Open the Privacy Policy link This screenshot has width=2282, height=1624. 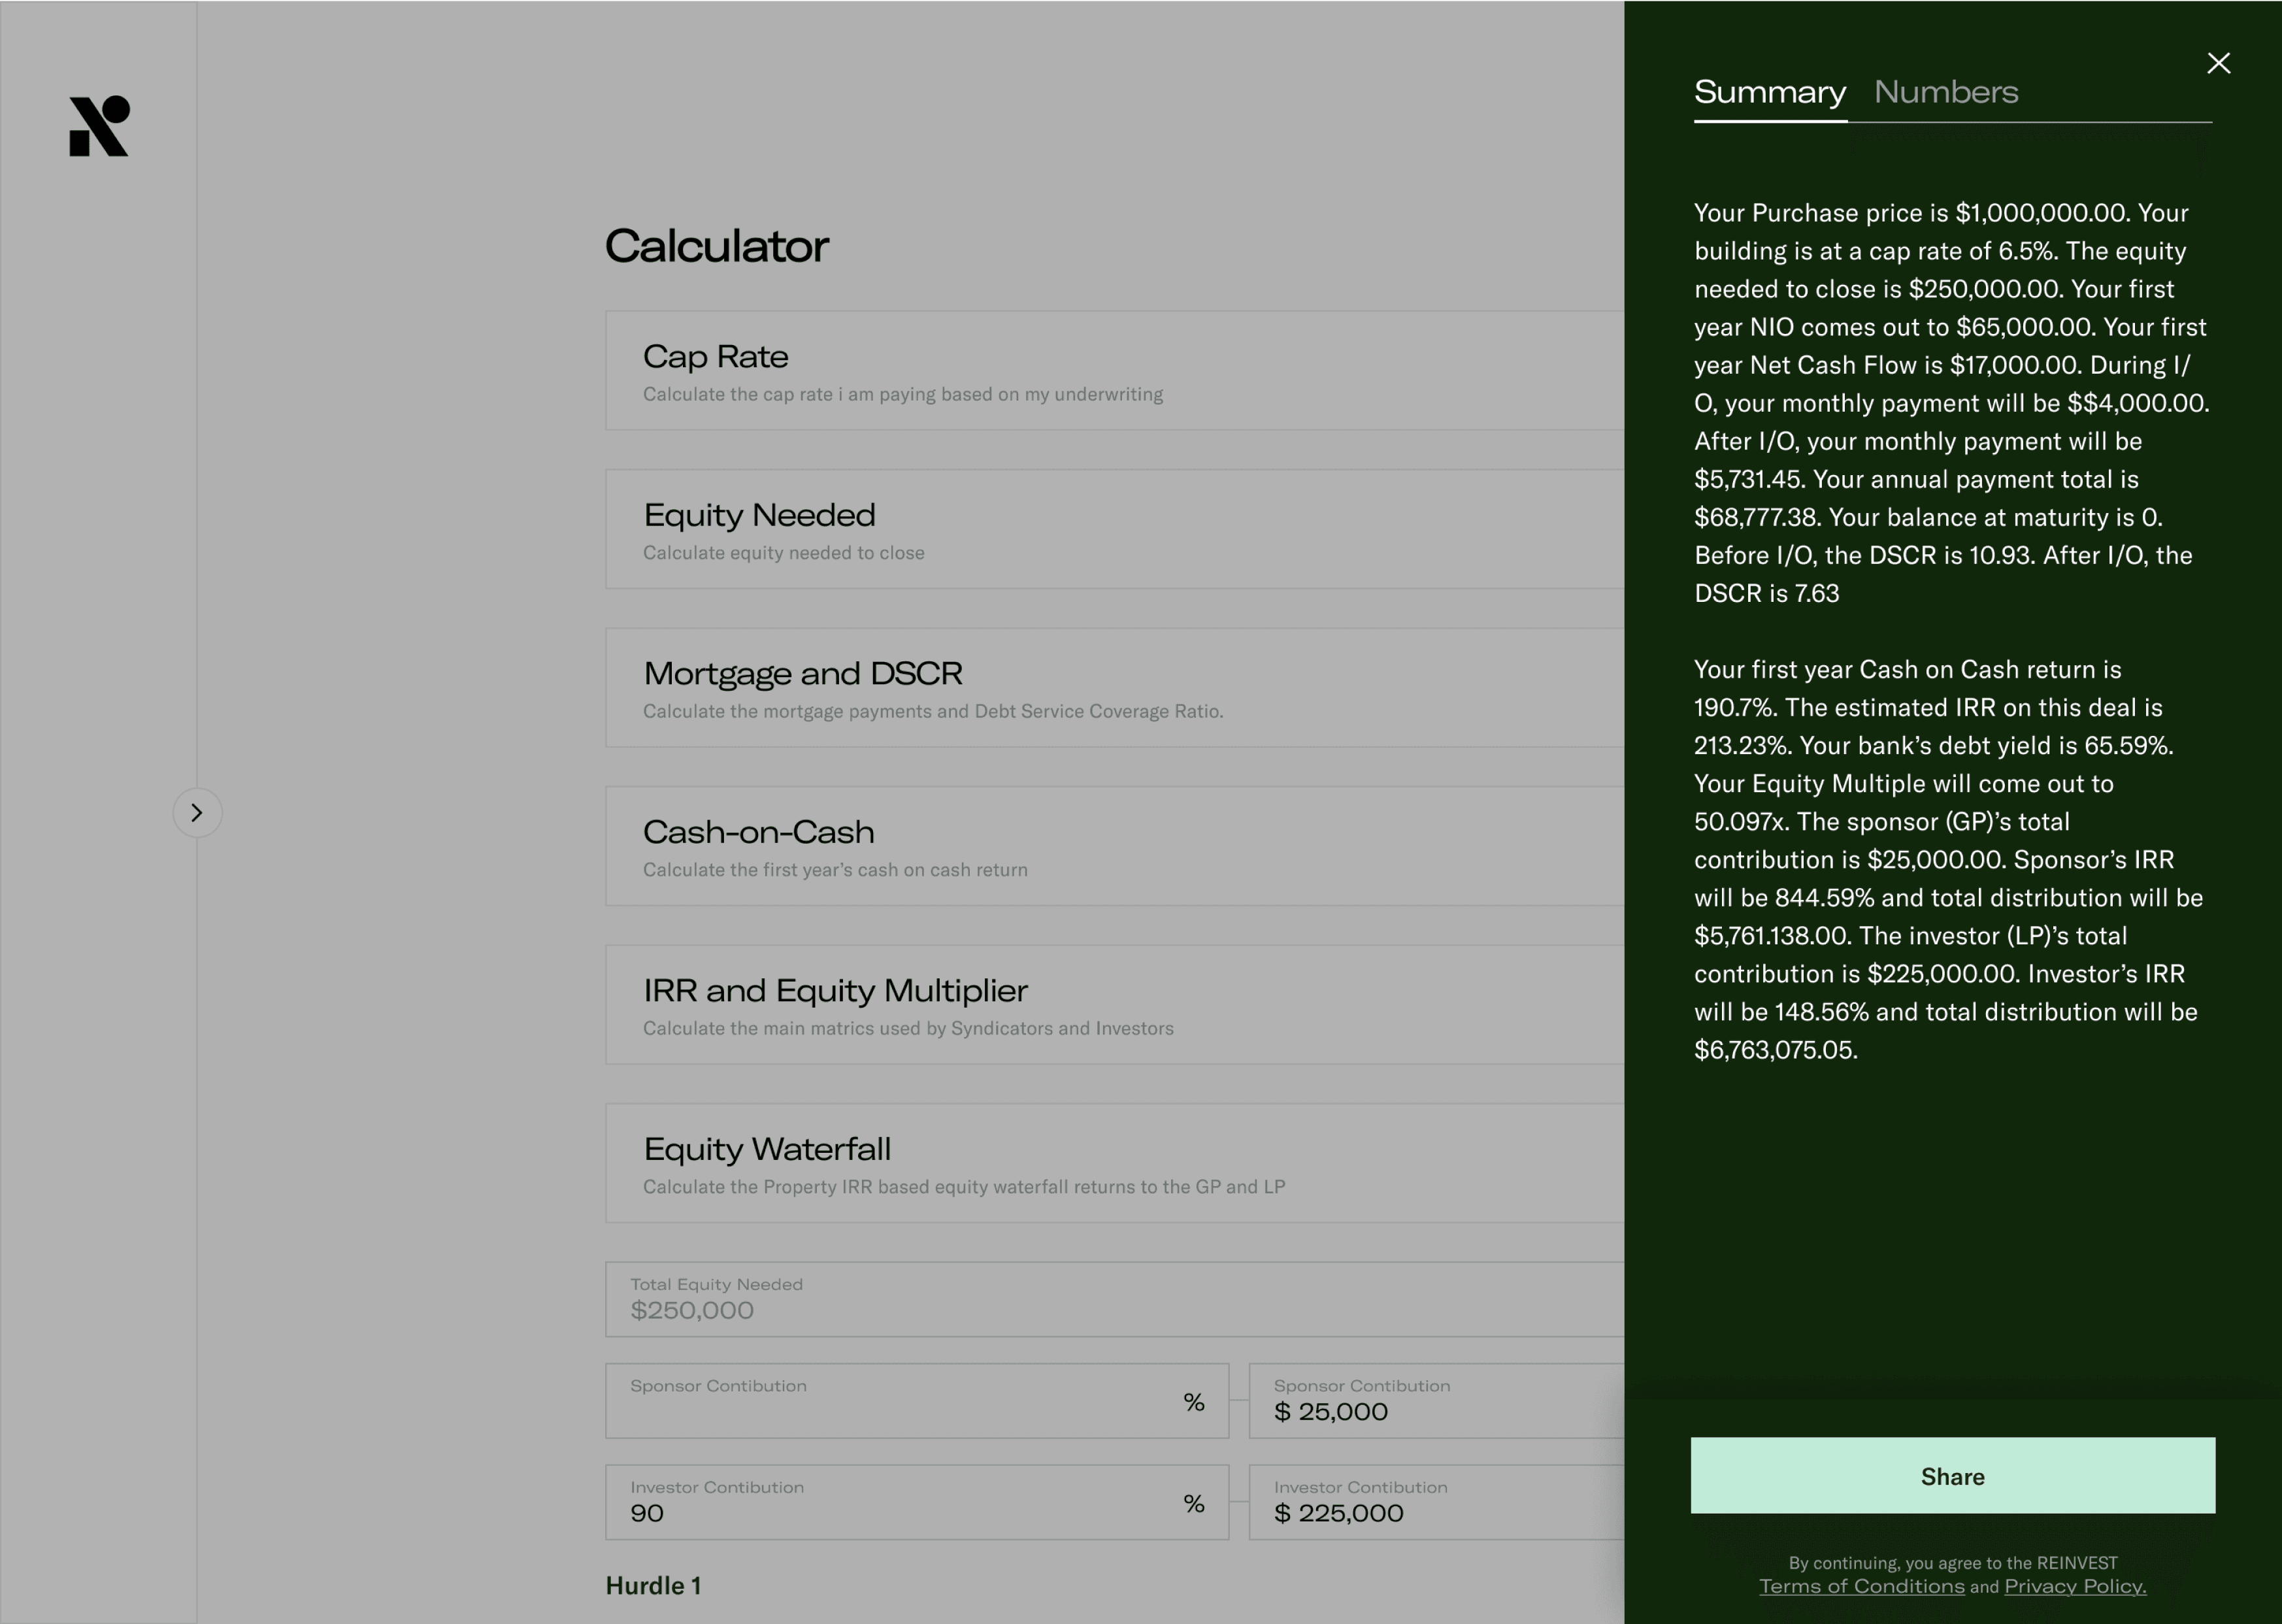2074,1587
